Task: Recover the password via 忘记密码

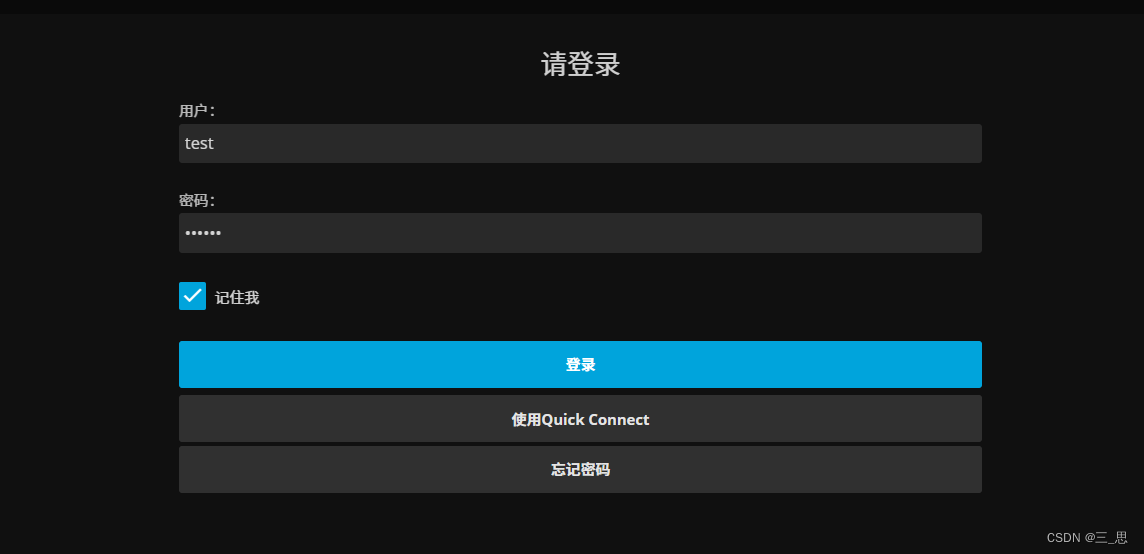Action: point(580,469)
